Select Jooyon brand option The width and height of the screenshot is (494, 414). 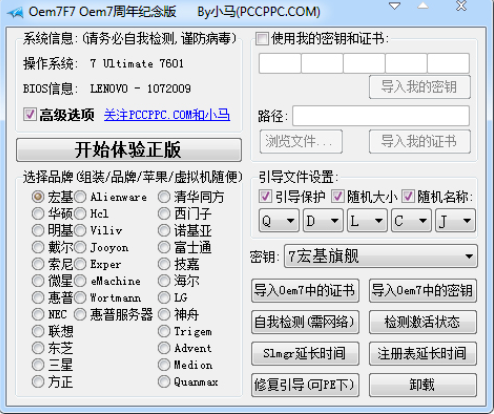(80, 247)
